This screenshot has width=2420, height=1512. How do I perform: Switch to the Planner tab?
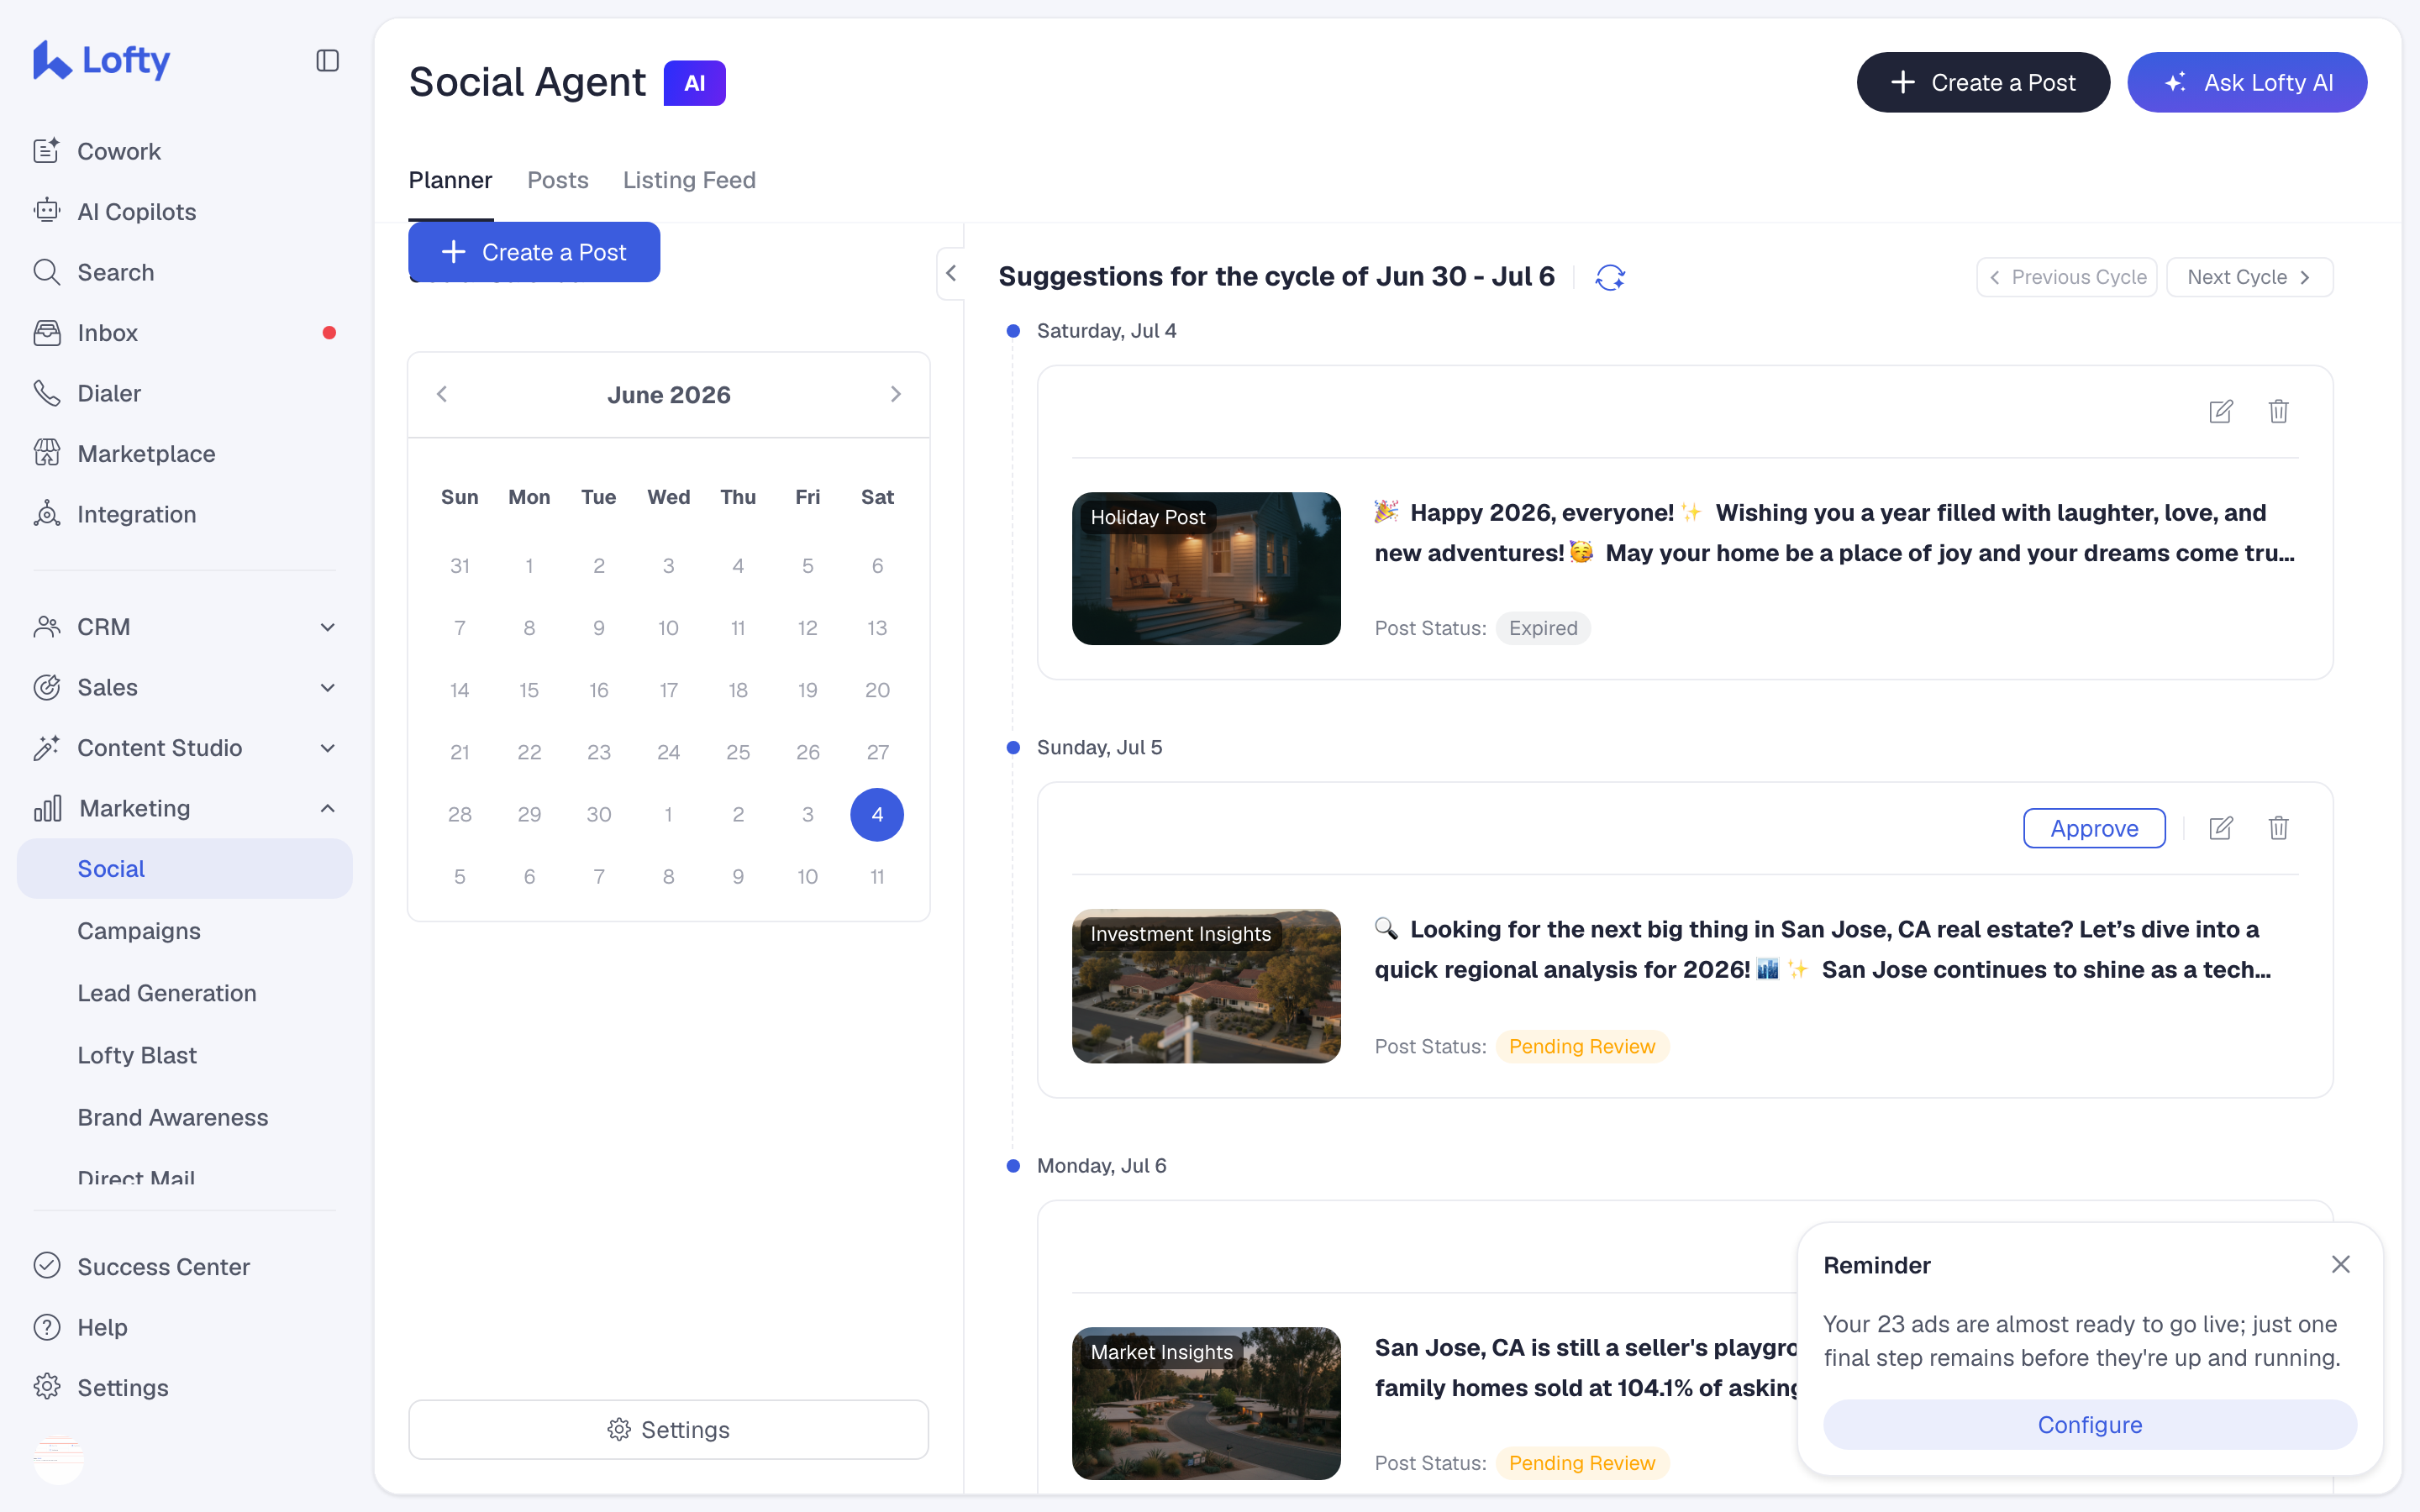coord(450,180)
